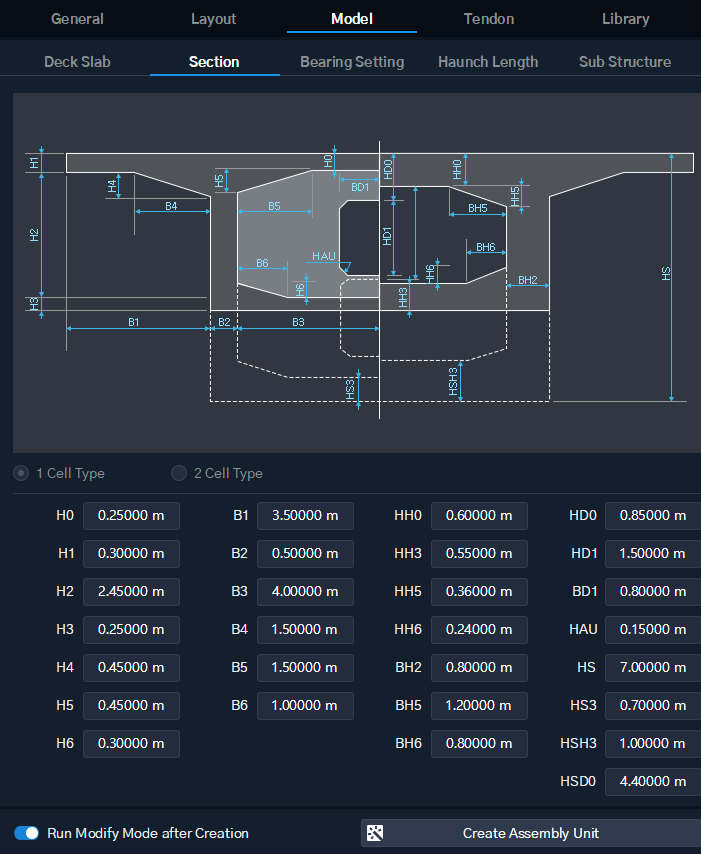Screen dimensions: 701x854
Task: Click the HAU label in the diagram
Action: point(324,256)
